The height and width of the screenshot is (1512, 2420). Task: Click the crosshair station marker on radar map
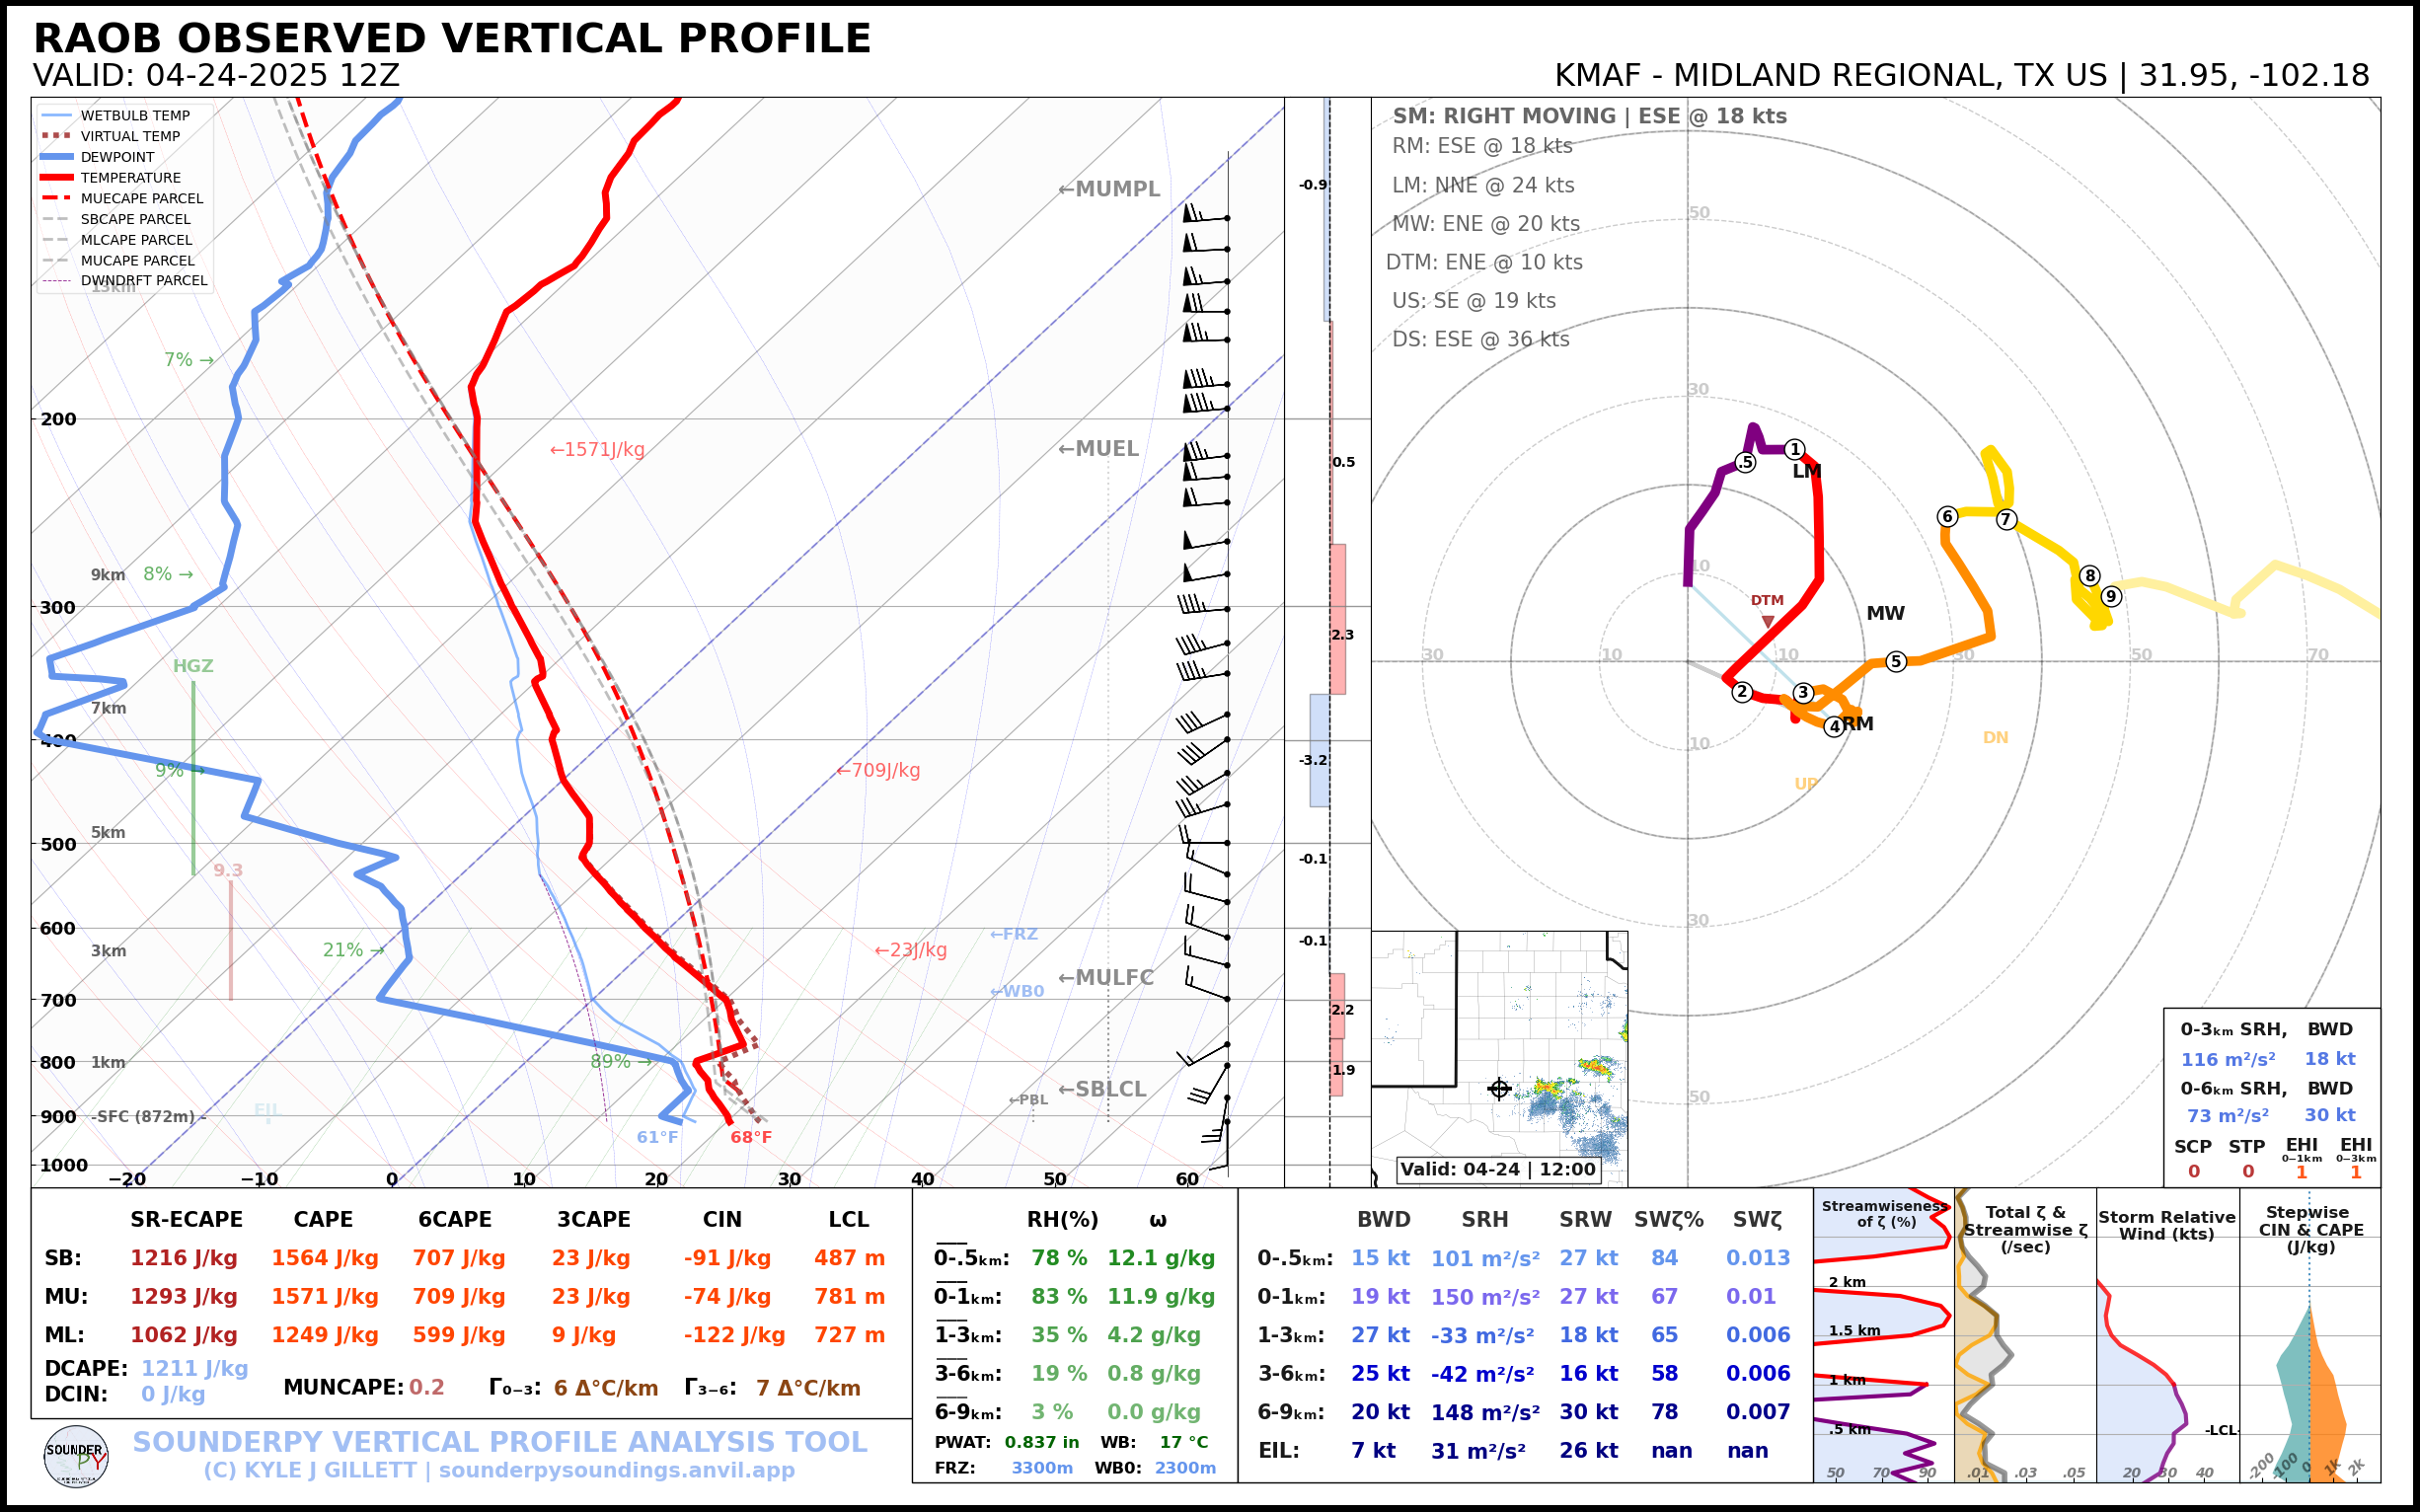(x=1498, y=1089)
